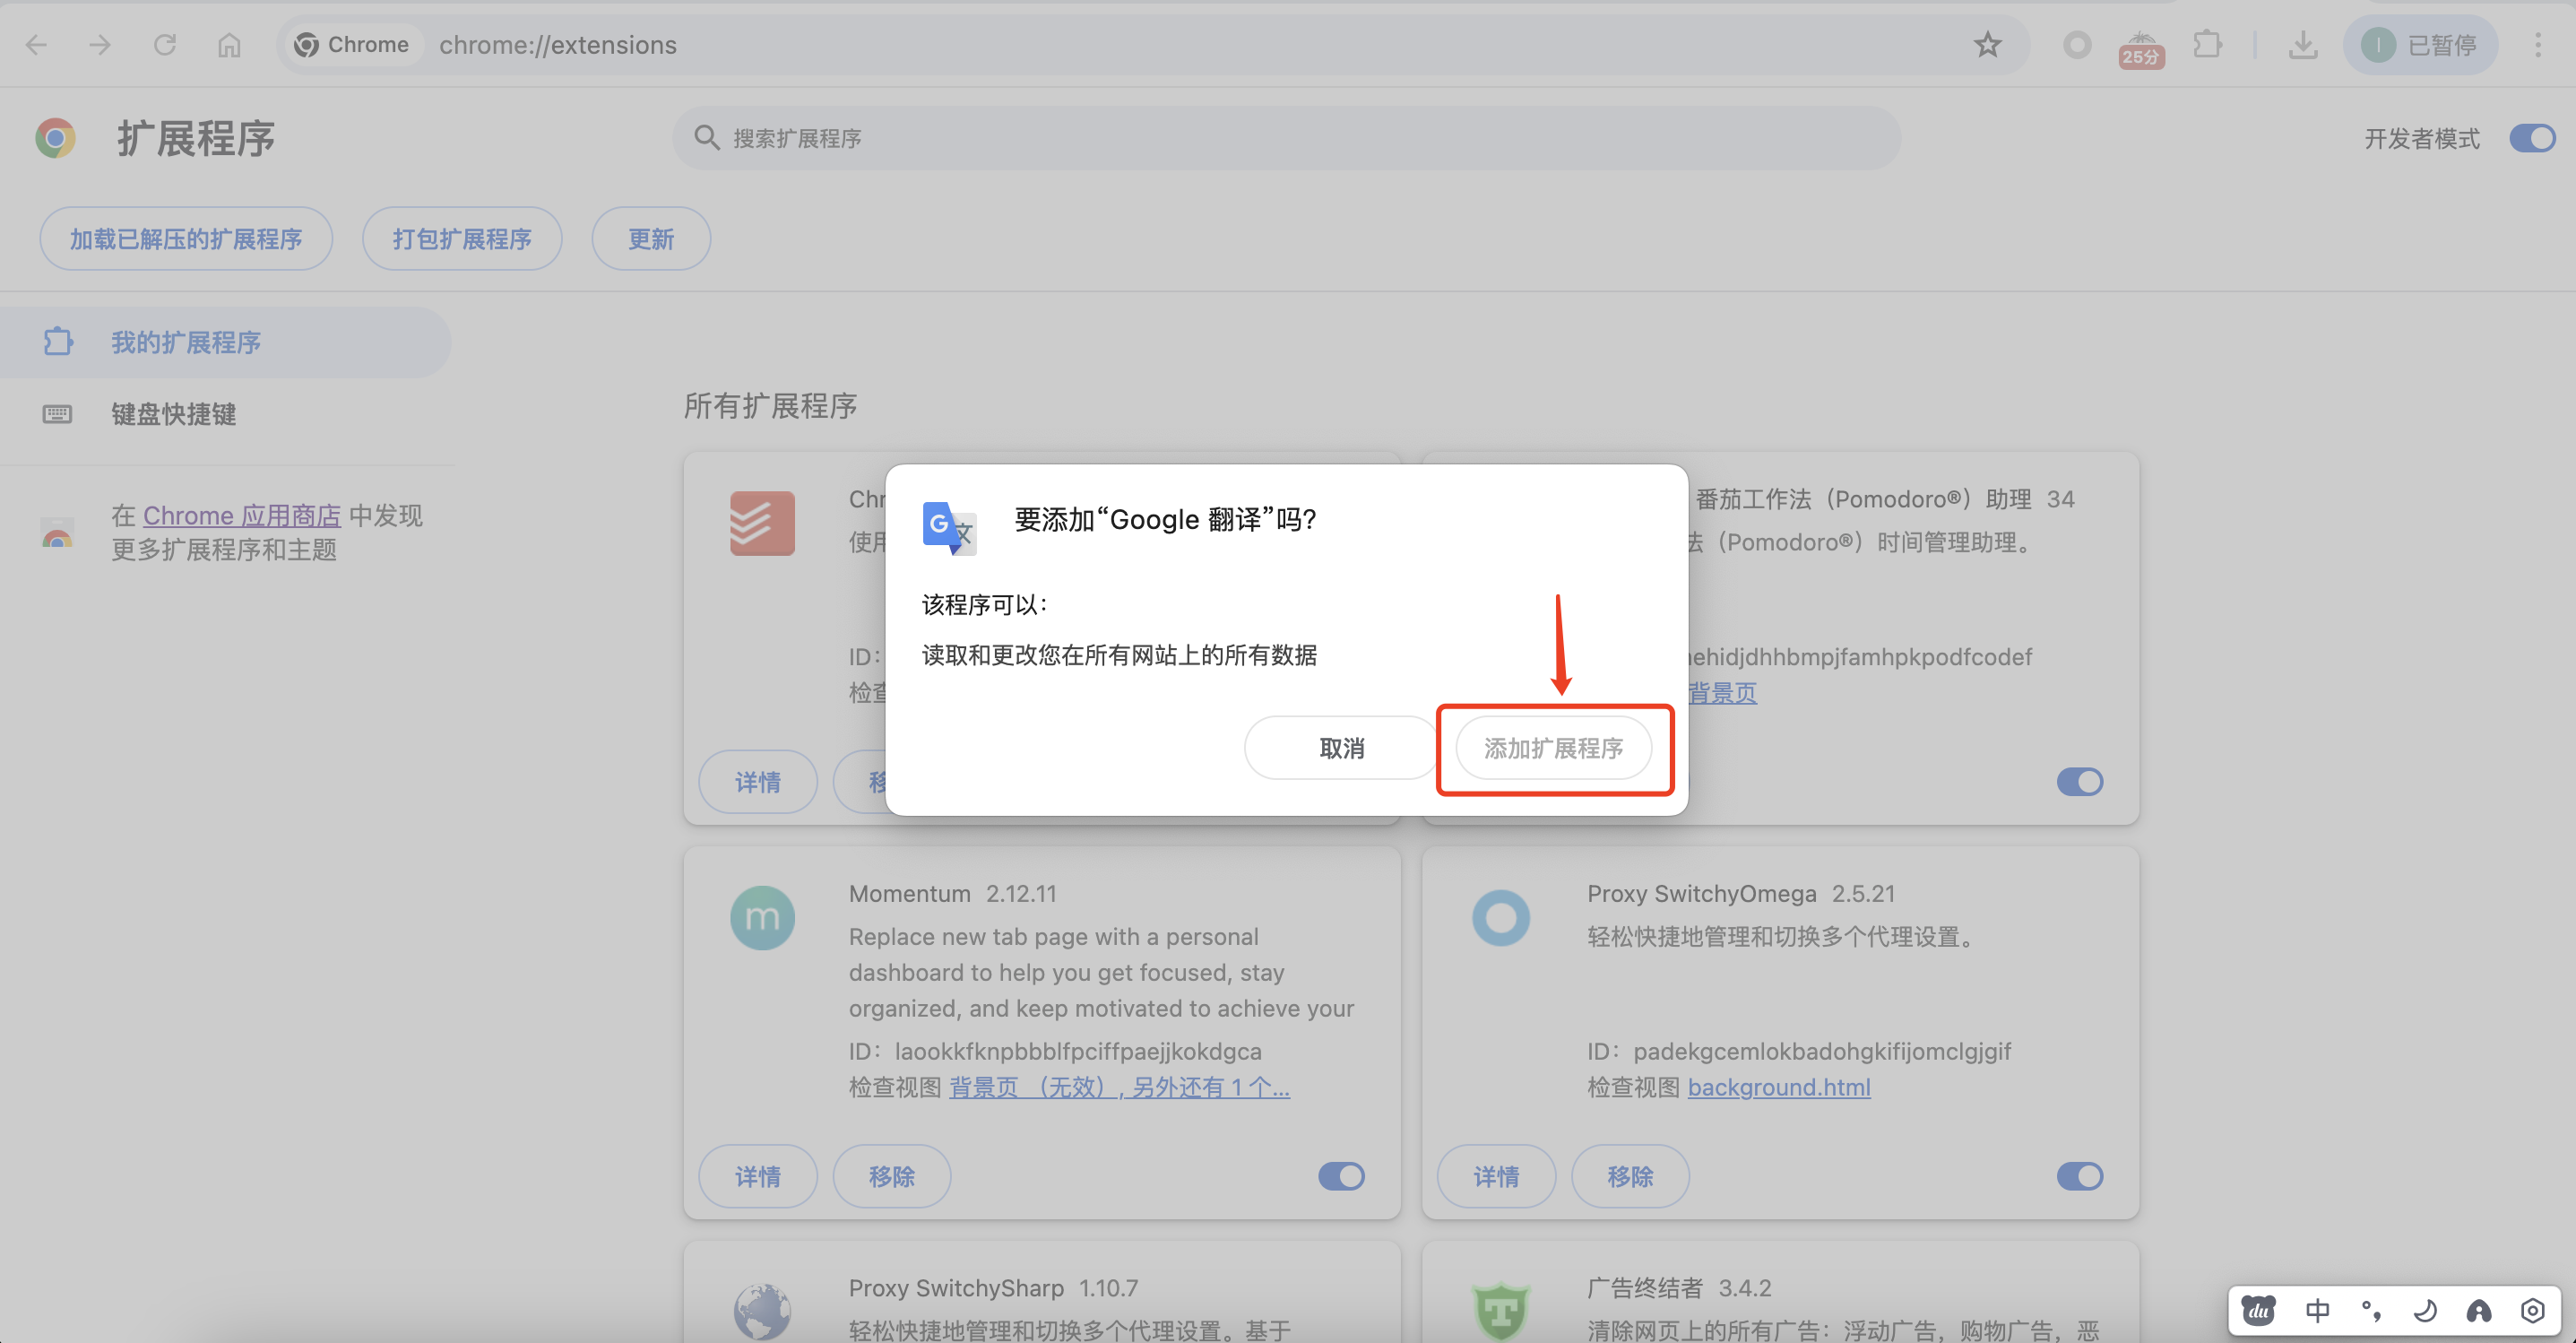
Task: Click 详情 for Momentum
Action: [758, 1176]
